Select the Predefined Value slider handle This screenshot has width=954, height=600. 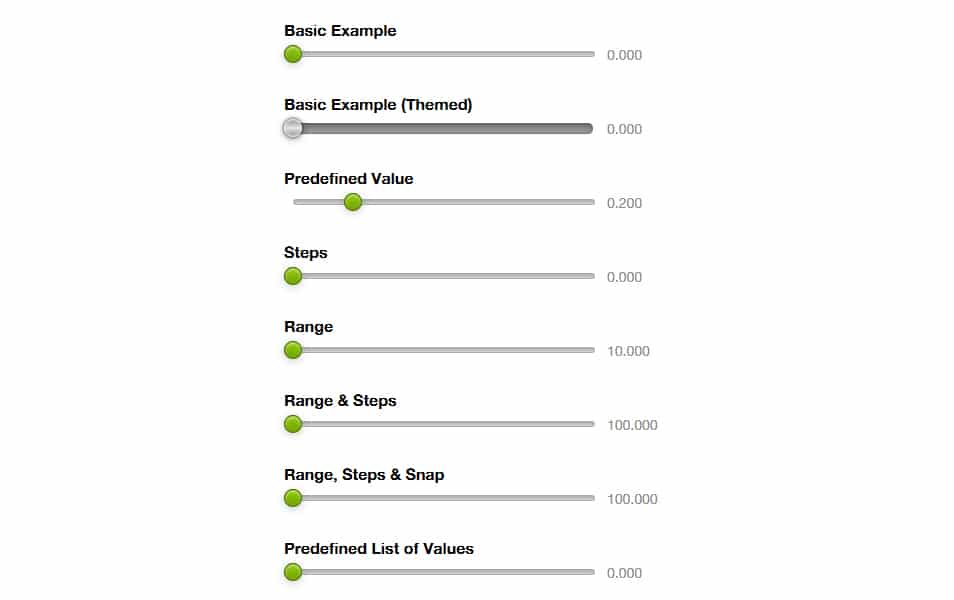[x=353, y=202]
